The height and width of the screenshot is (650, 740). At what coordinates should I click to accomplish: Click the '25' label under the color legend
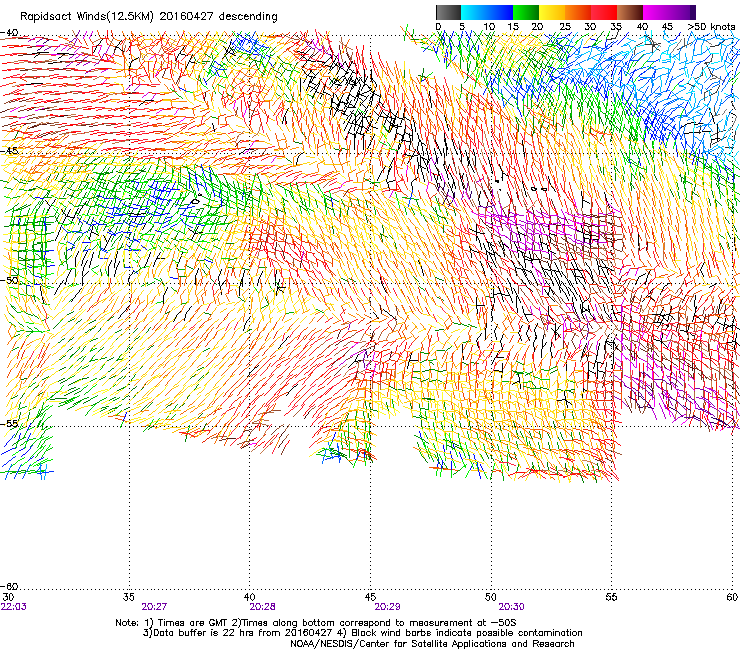pos(565,27)
